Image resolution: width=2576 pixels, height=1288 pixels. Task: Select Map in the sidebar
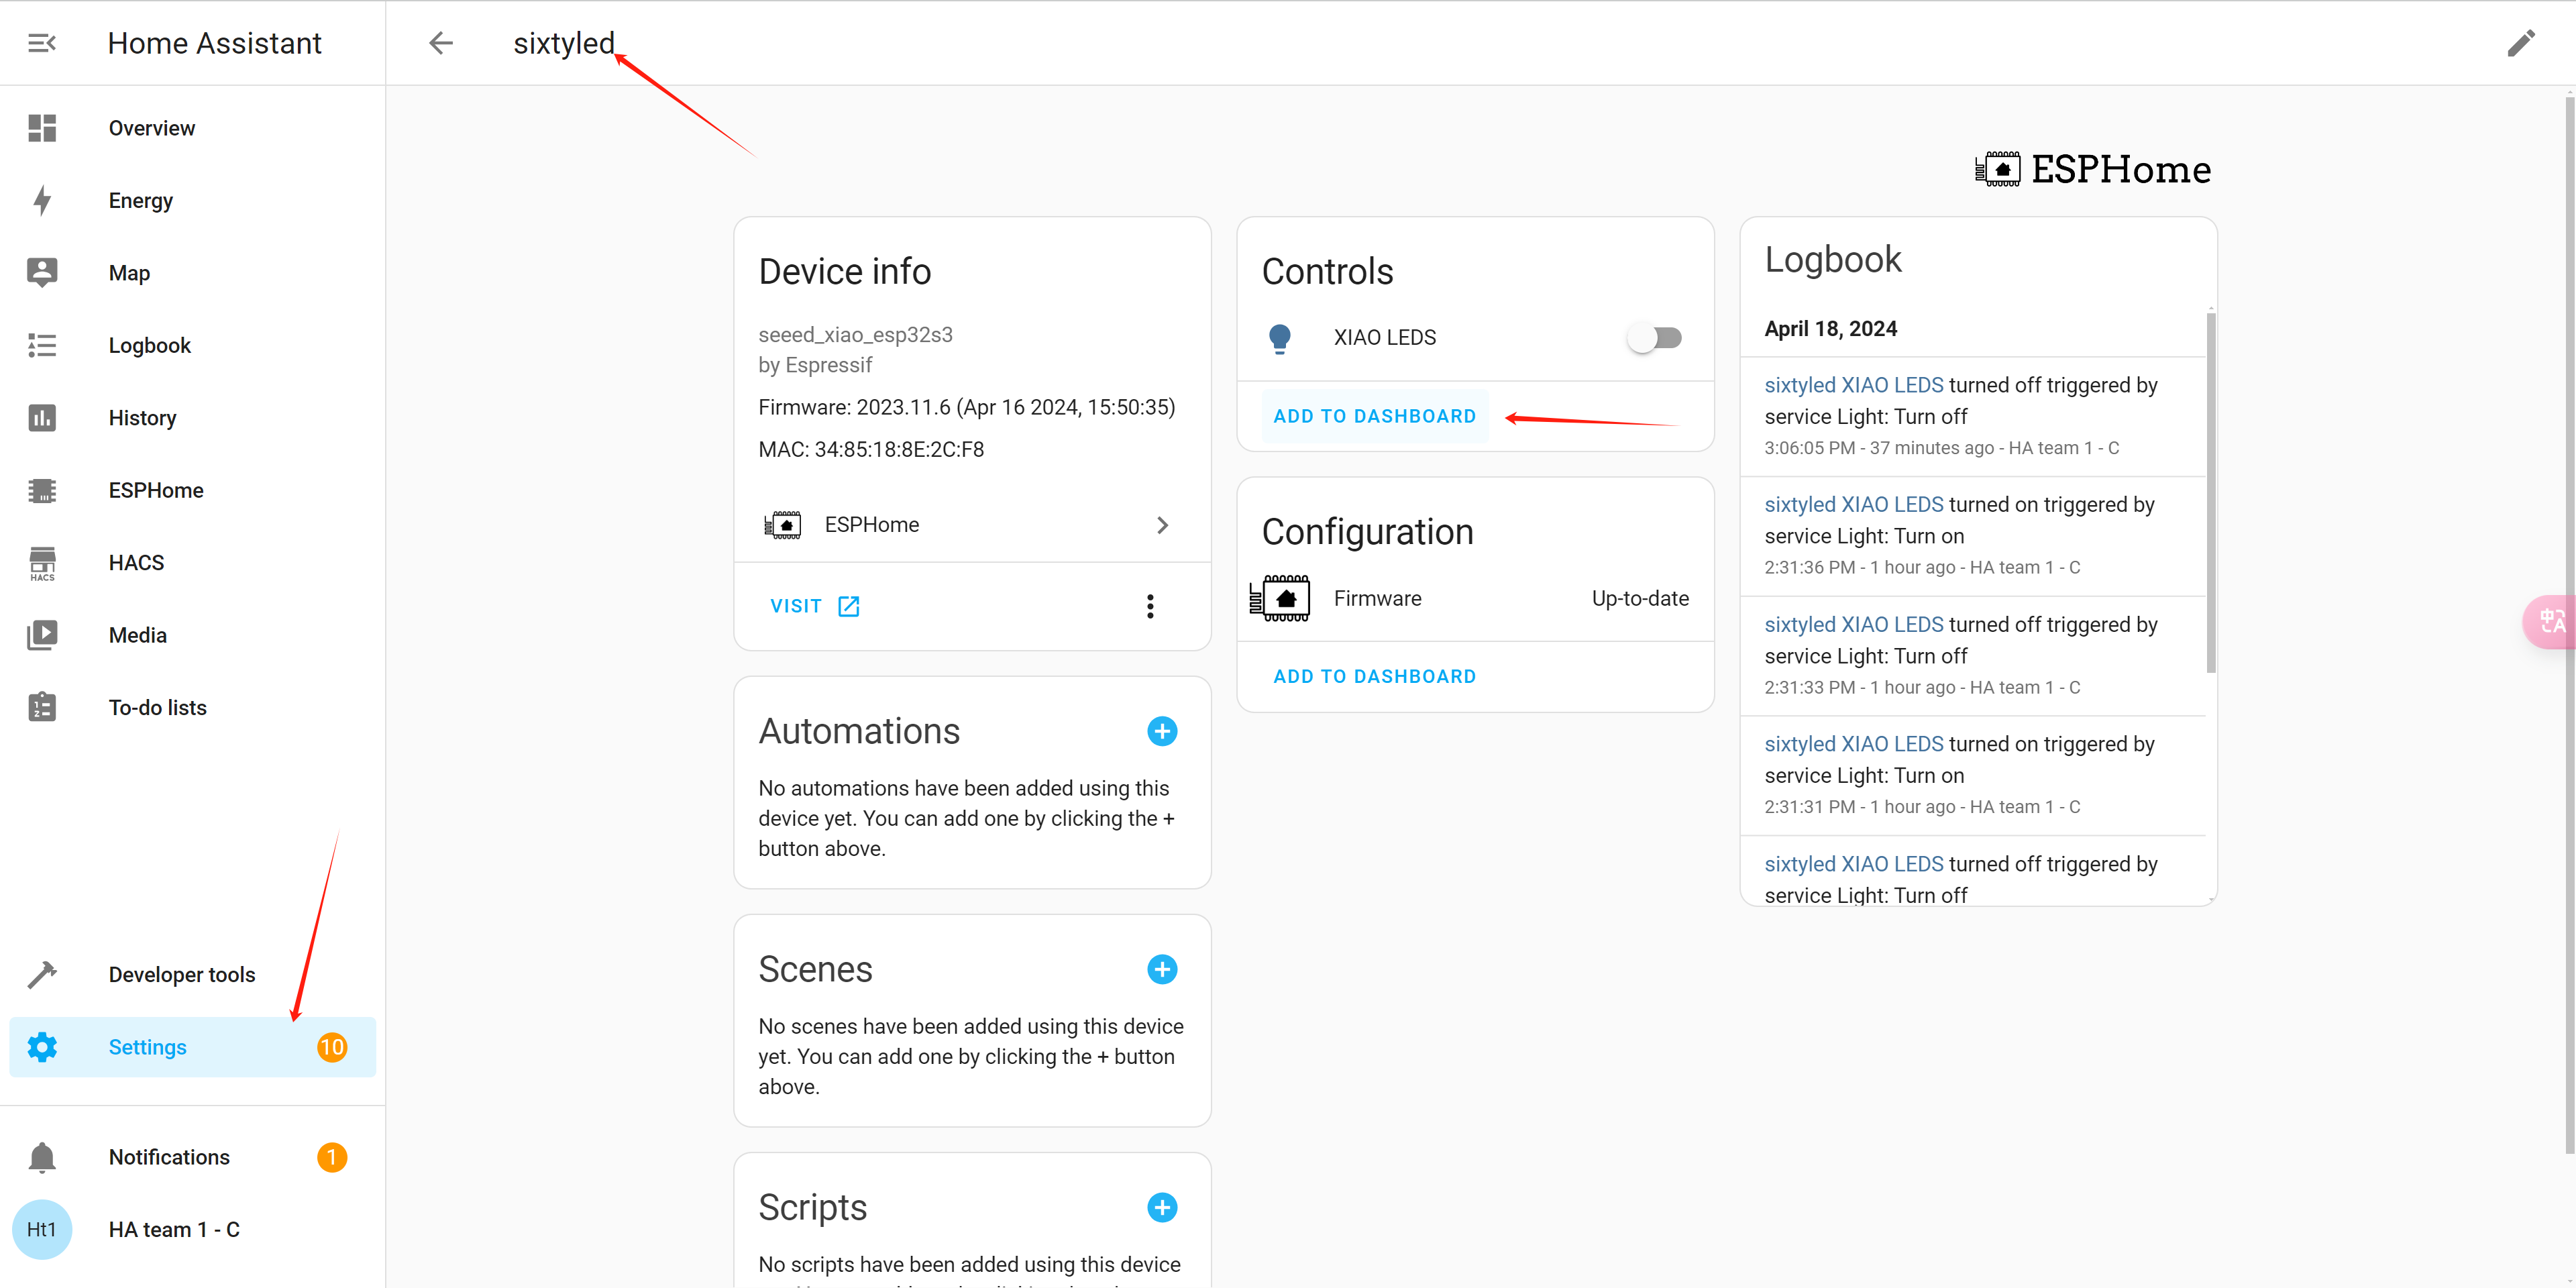[192, 272]
